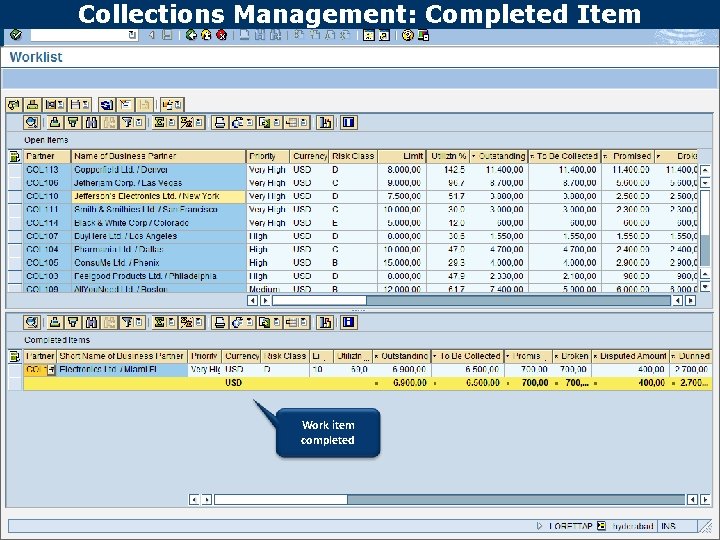Click Set Filter icon in Open Items toolbar
720x540 pixels.
(x=127, y=123)
